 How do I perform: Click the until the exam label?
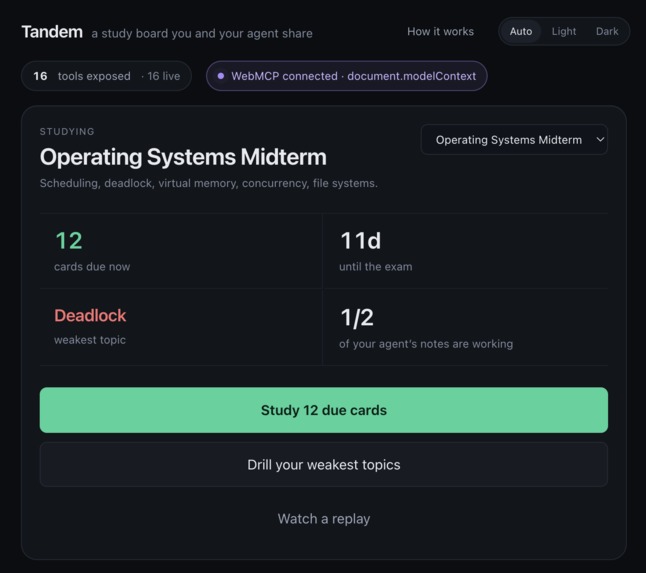[x=376, y=267]
